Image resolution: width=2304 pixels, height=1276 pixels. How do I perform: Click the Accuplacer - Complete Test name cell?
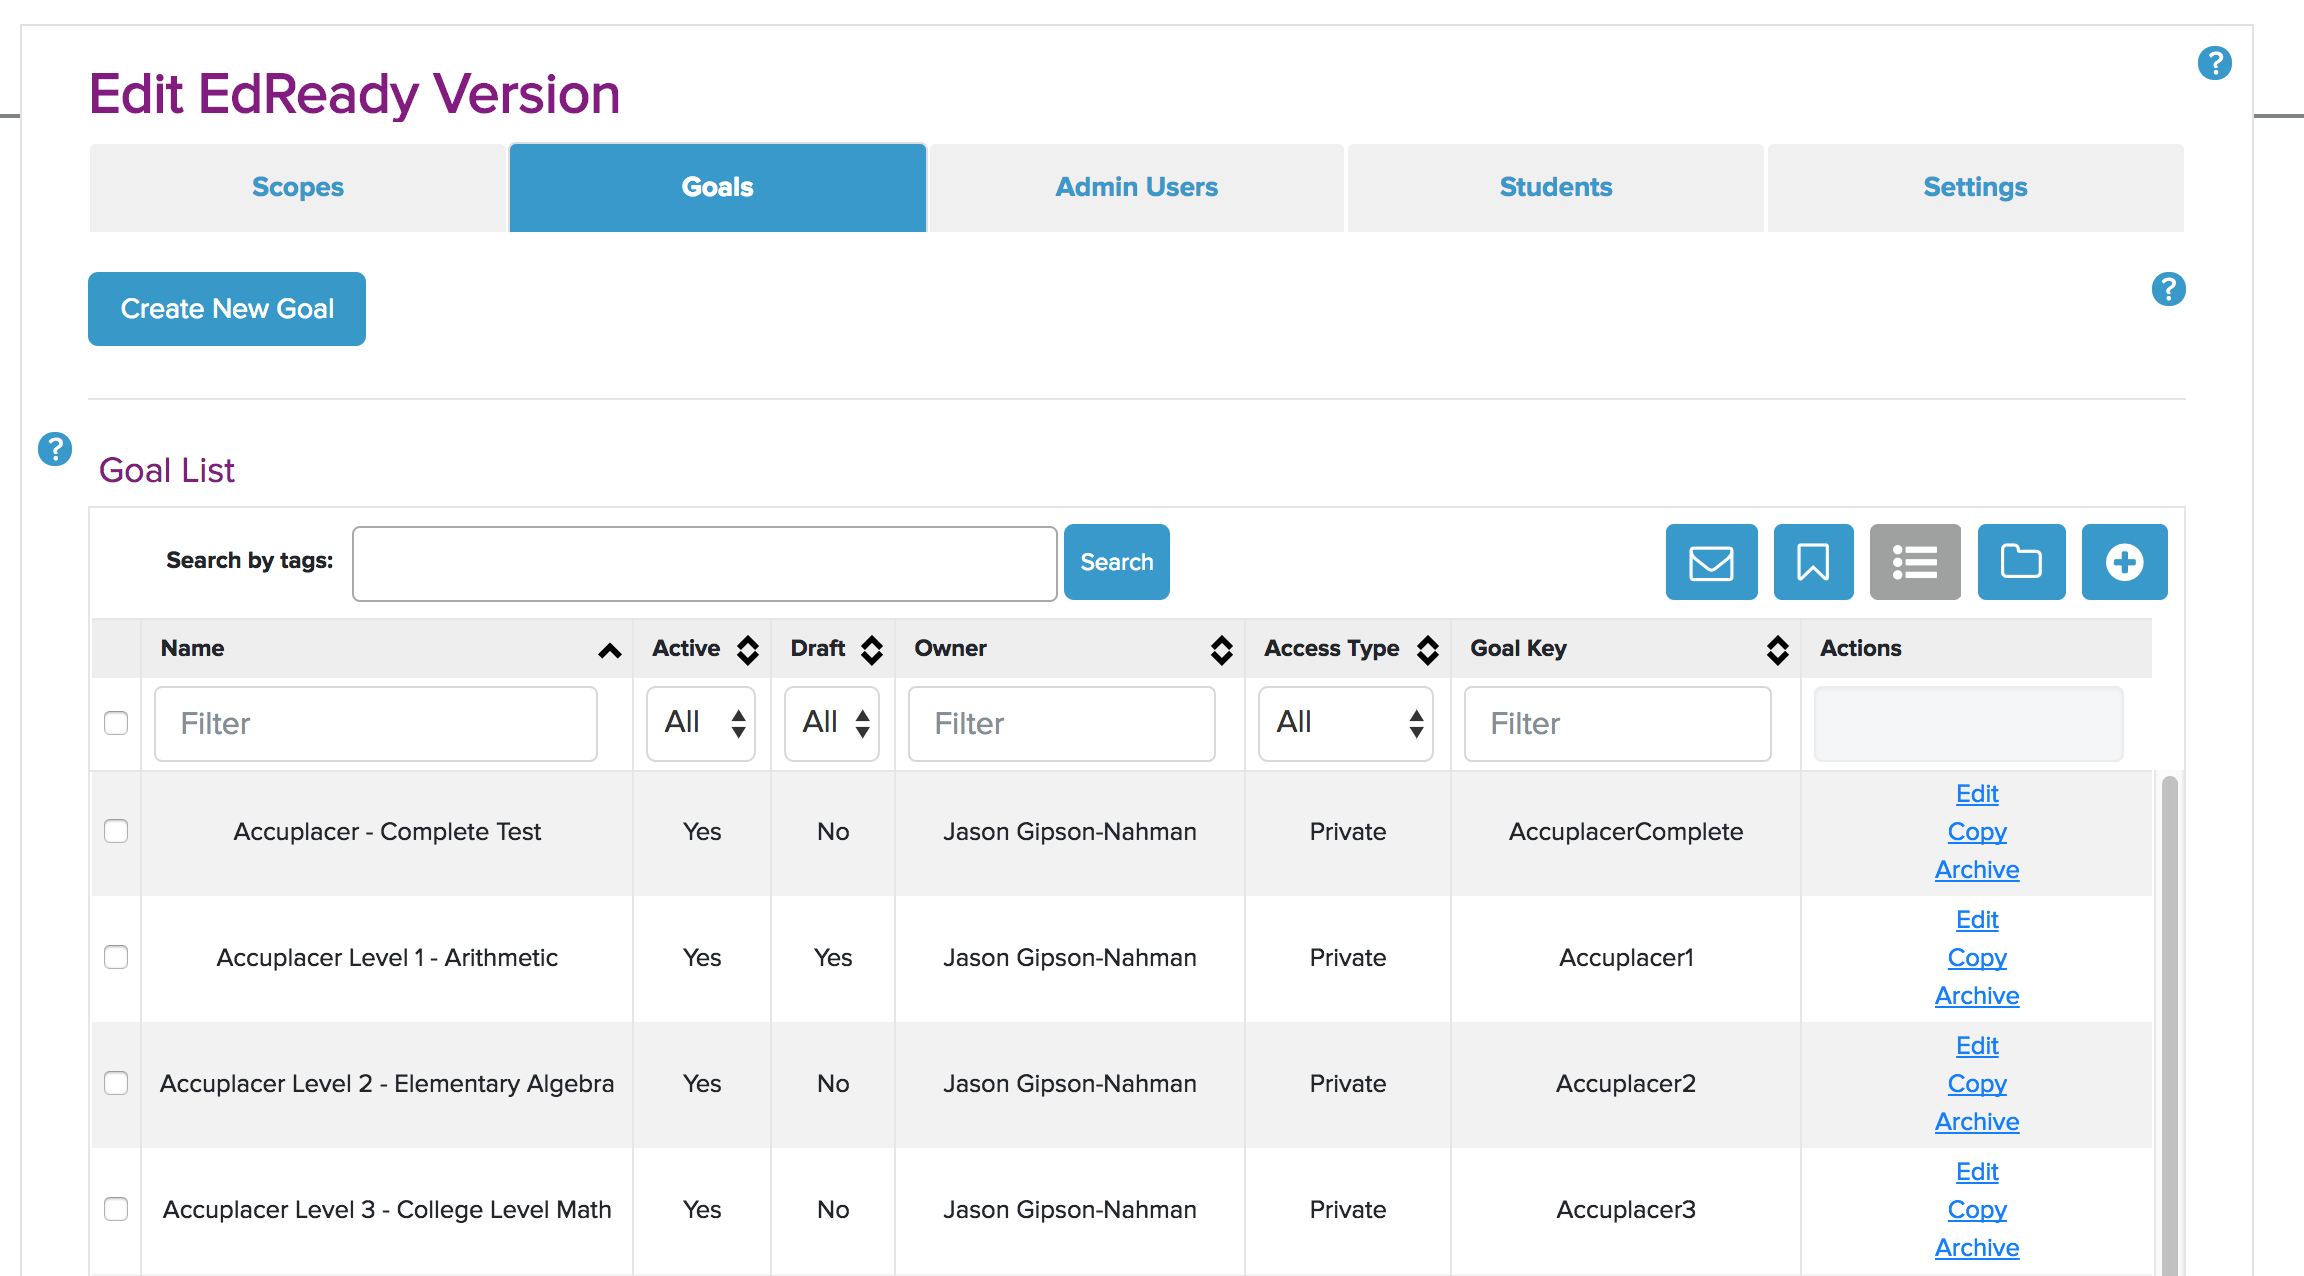click(387, 832)
